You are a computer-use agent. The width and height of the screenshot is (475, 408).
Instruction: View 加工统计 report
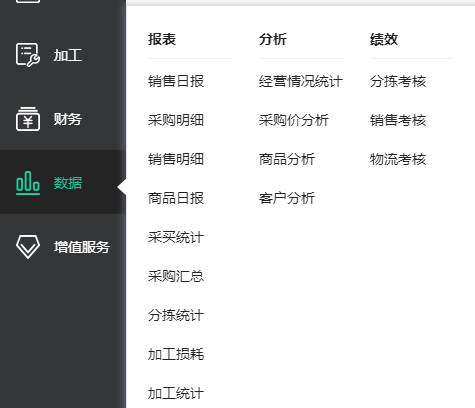click(x=176, y=393)
